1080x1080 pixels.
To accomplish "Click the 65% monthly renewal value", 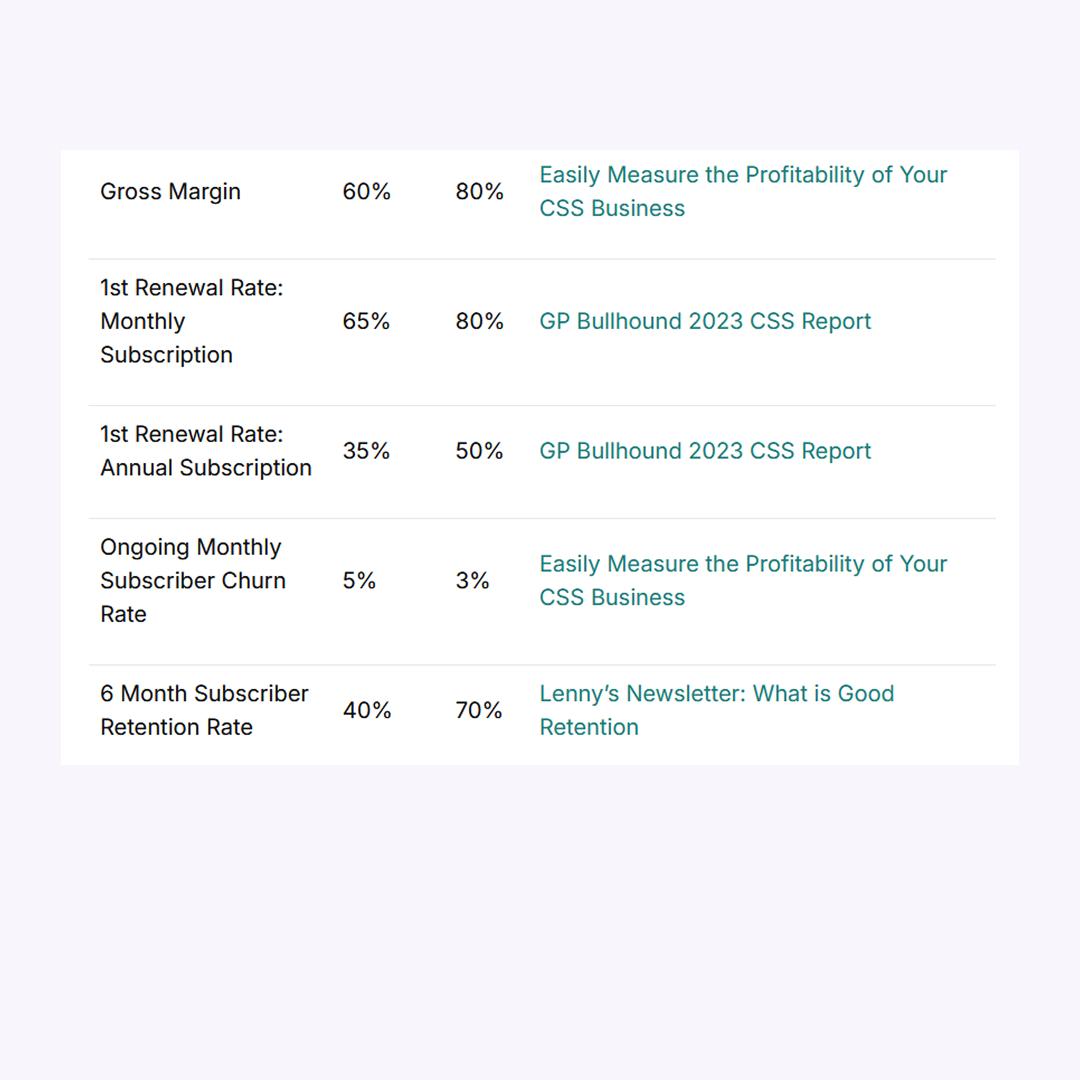I will point(366,321).
